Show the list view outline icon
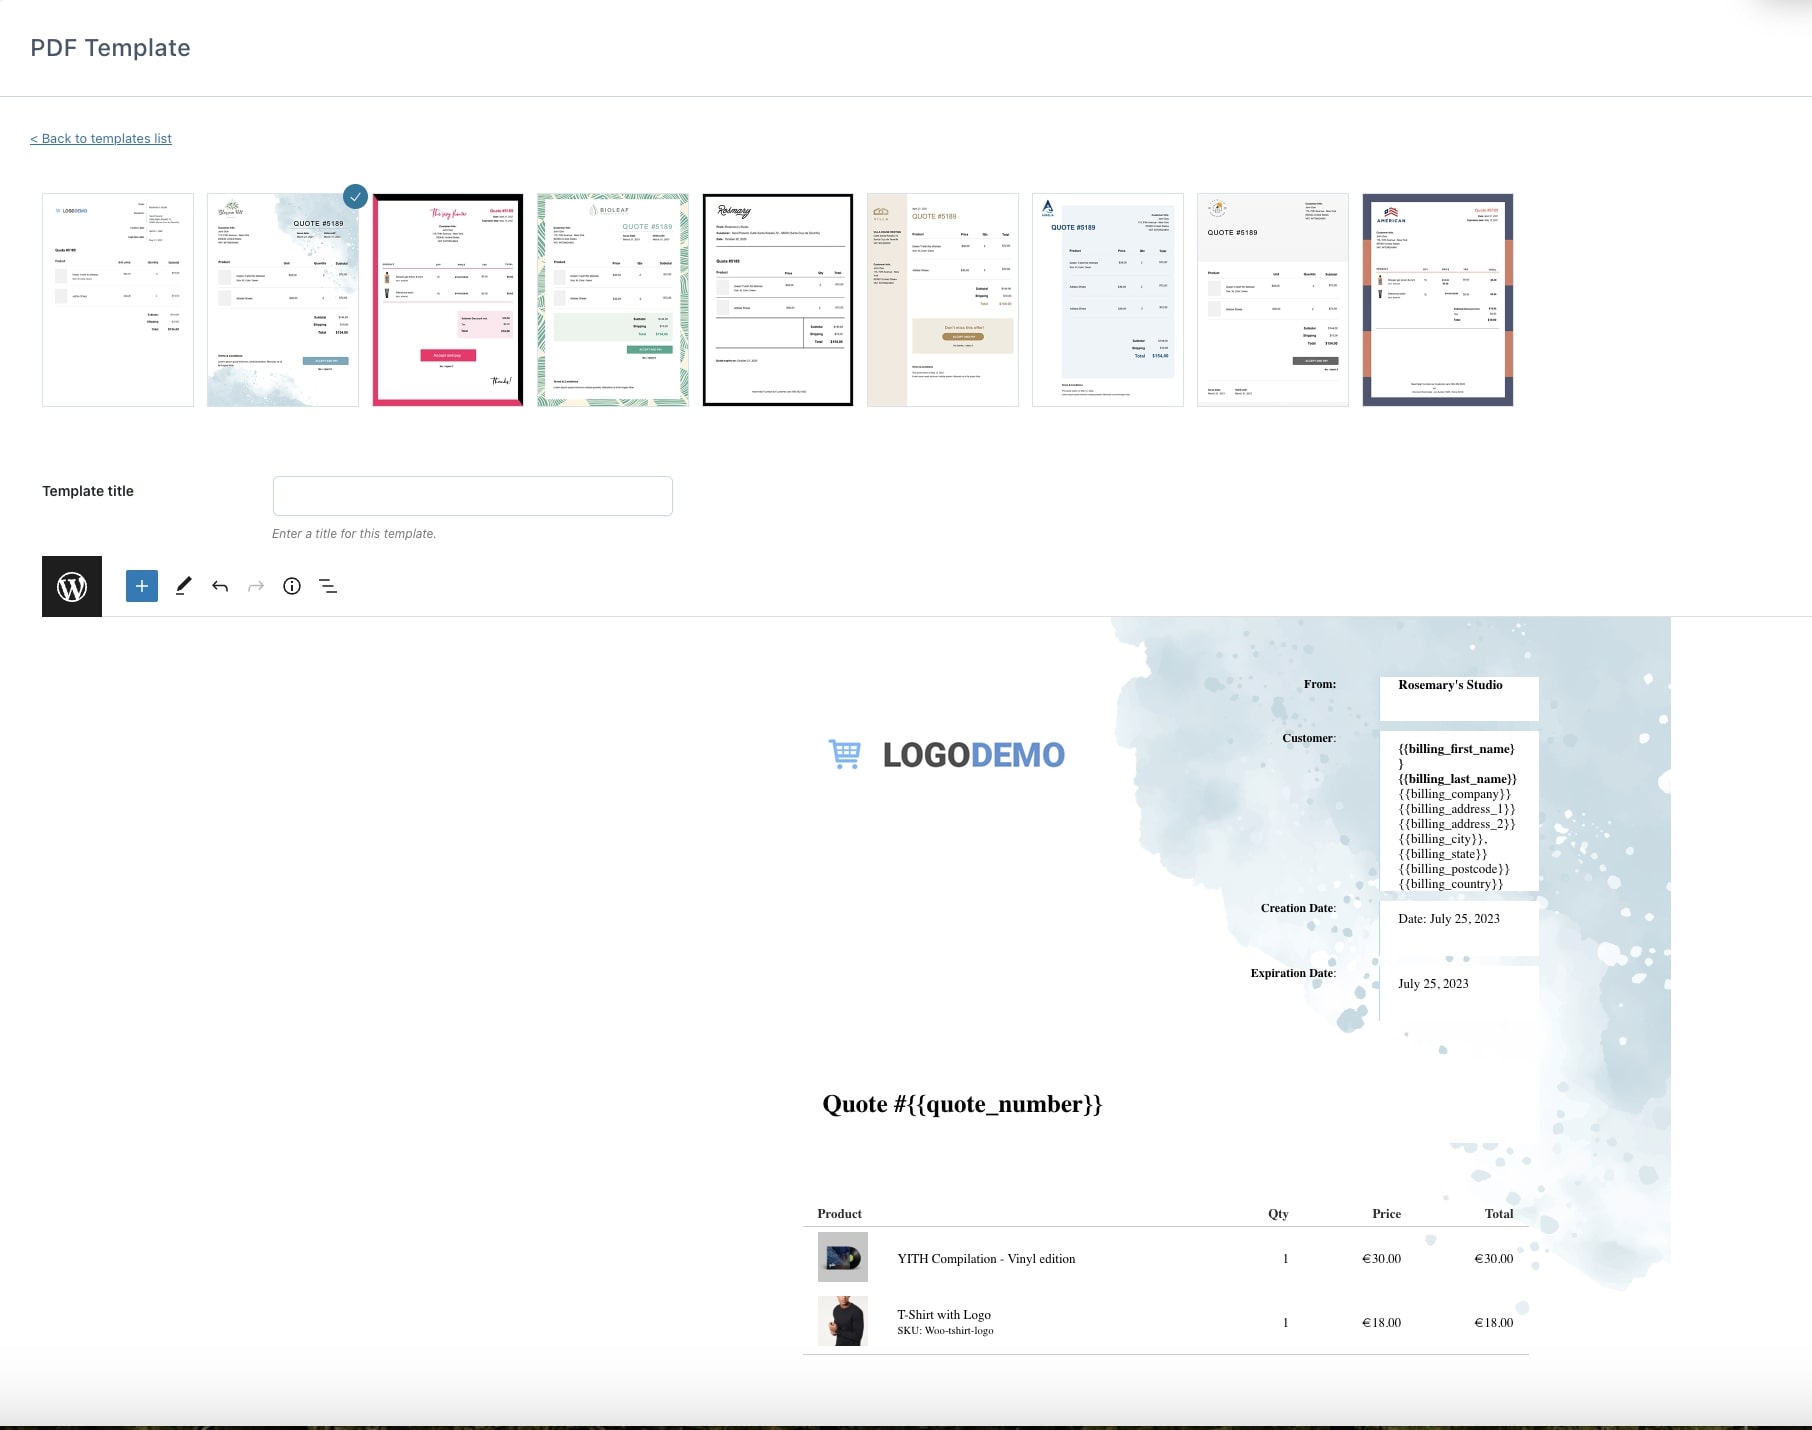This screenshot has height=1430, width=1812. [x=328, y=586]
